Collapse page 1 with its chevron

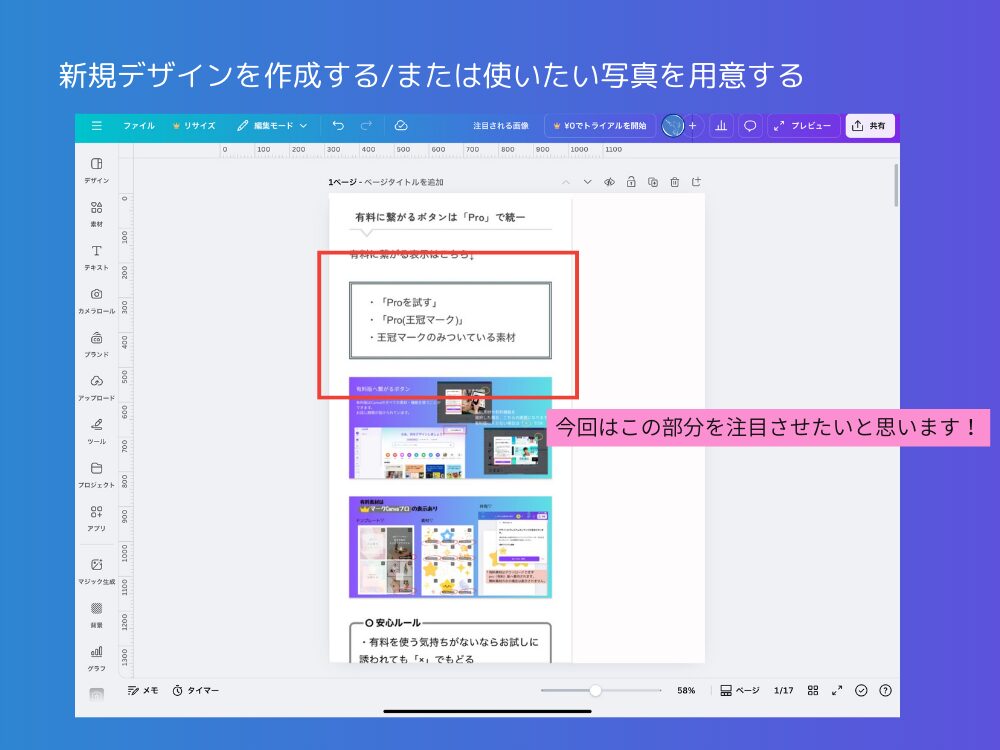tap(567, 182)
